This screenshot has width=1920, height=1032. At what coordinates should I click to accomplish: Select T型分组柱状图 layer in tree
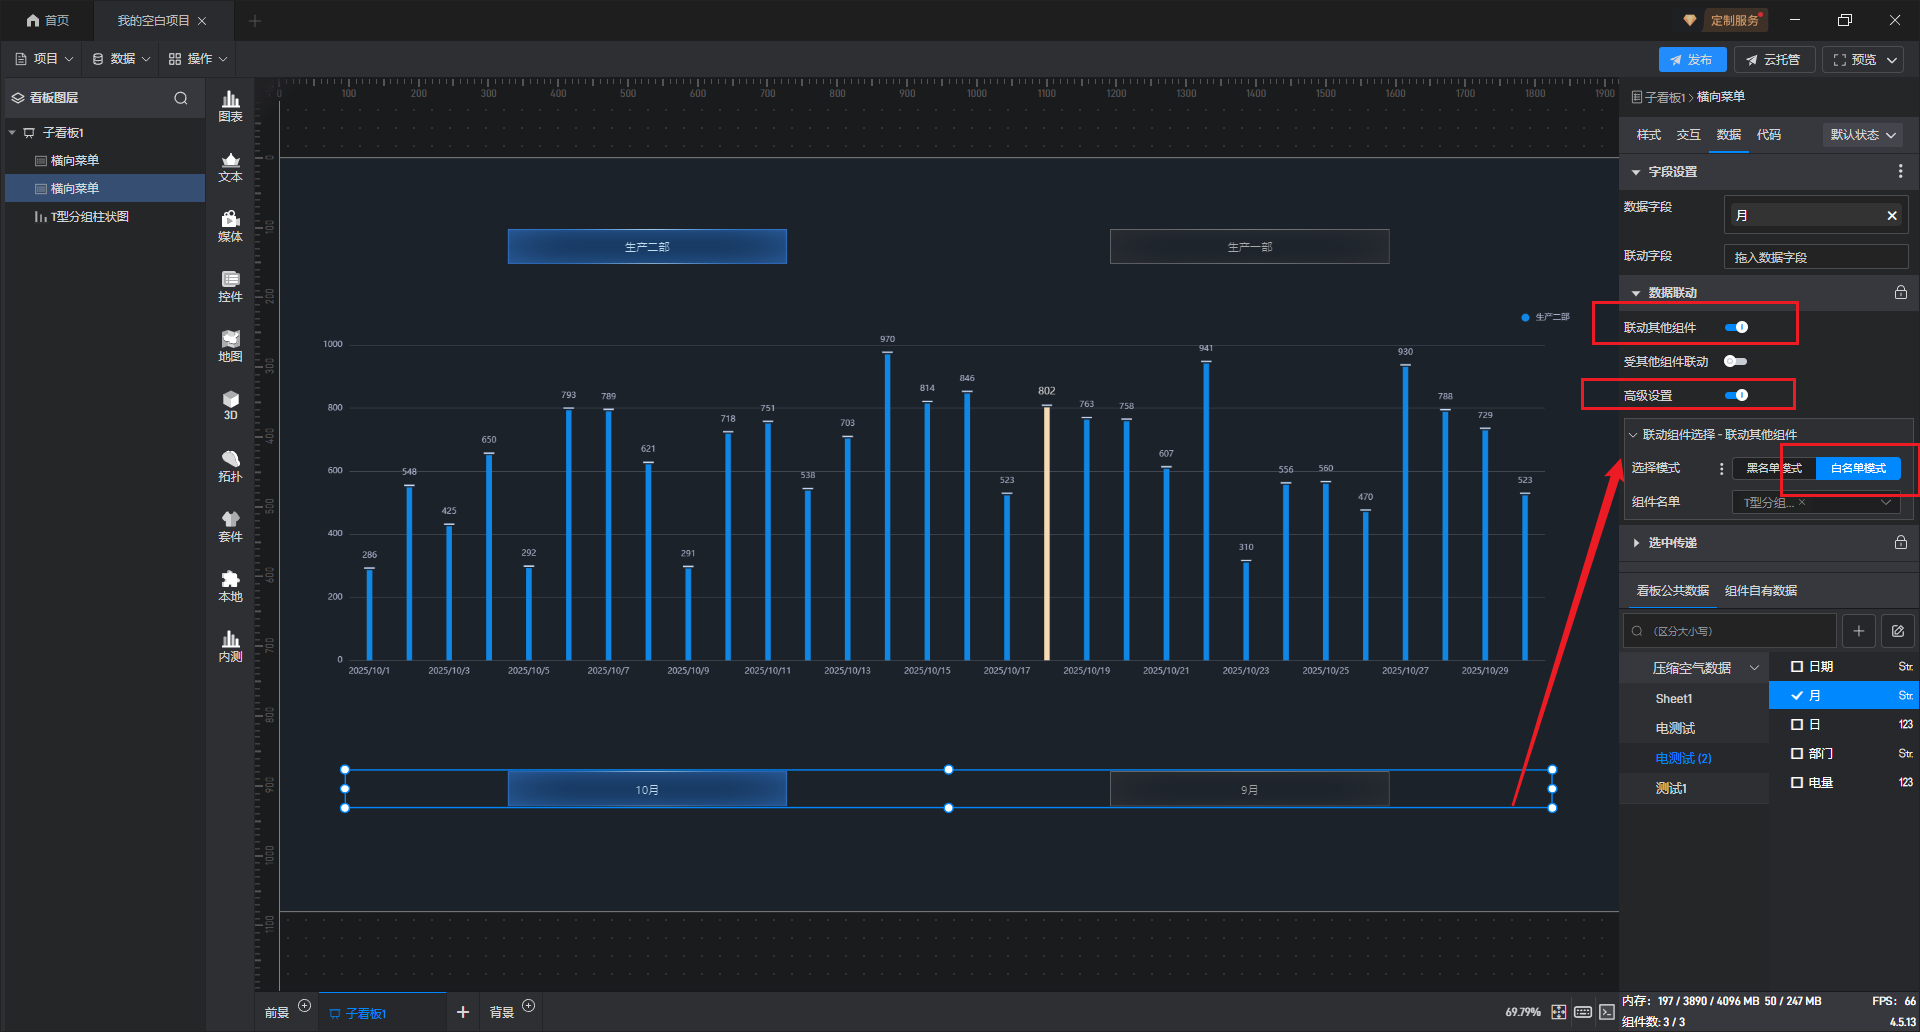89,217
